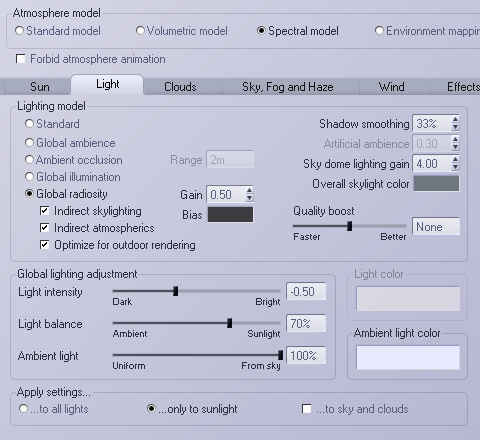Enable Forbid atmosphere animation checkbox
Viewport: 480px width, 440px height.
pos(21,59)
